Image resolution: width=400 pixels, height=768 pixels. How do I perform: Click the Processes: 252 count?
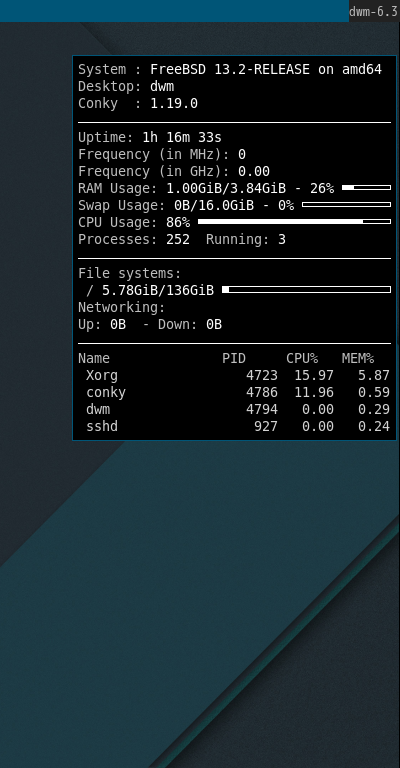coord(134,240)
